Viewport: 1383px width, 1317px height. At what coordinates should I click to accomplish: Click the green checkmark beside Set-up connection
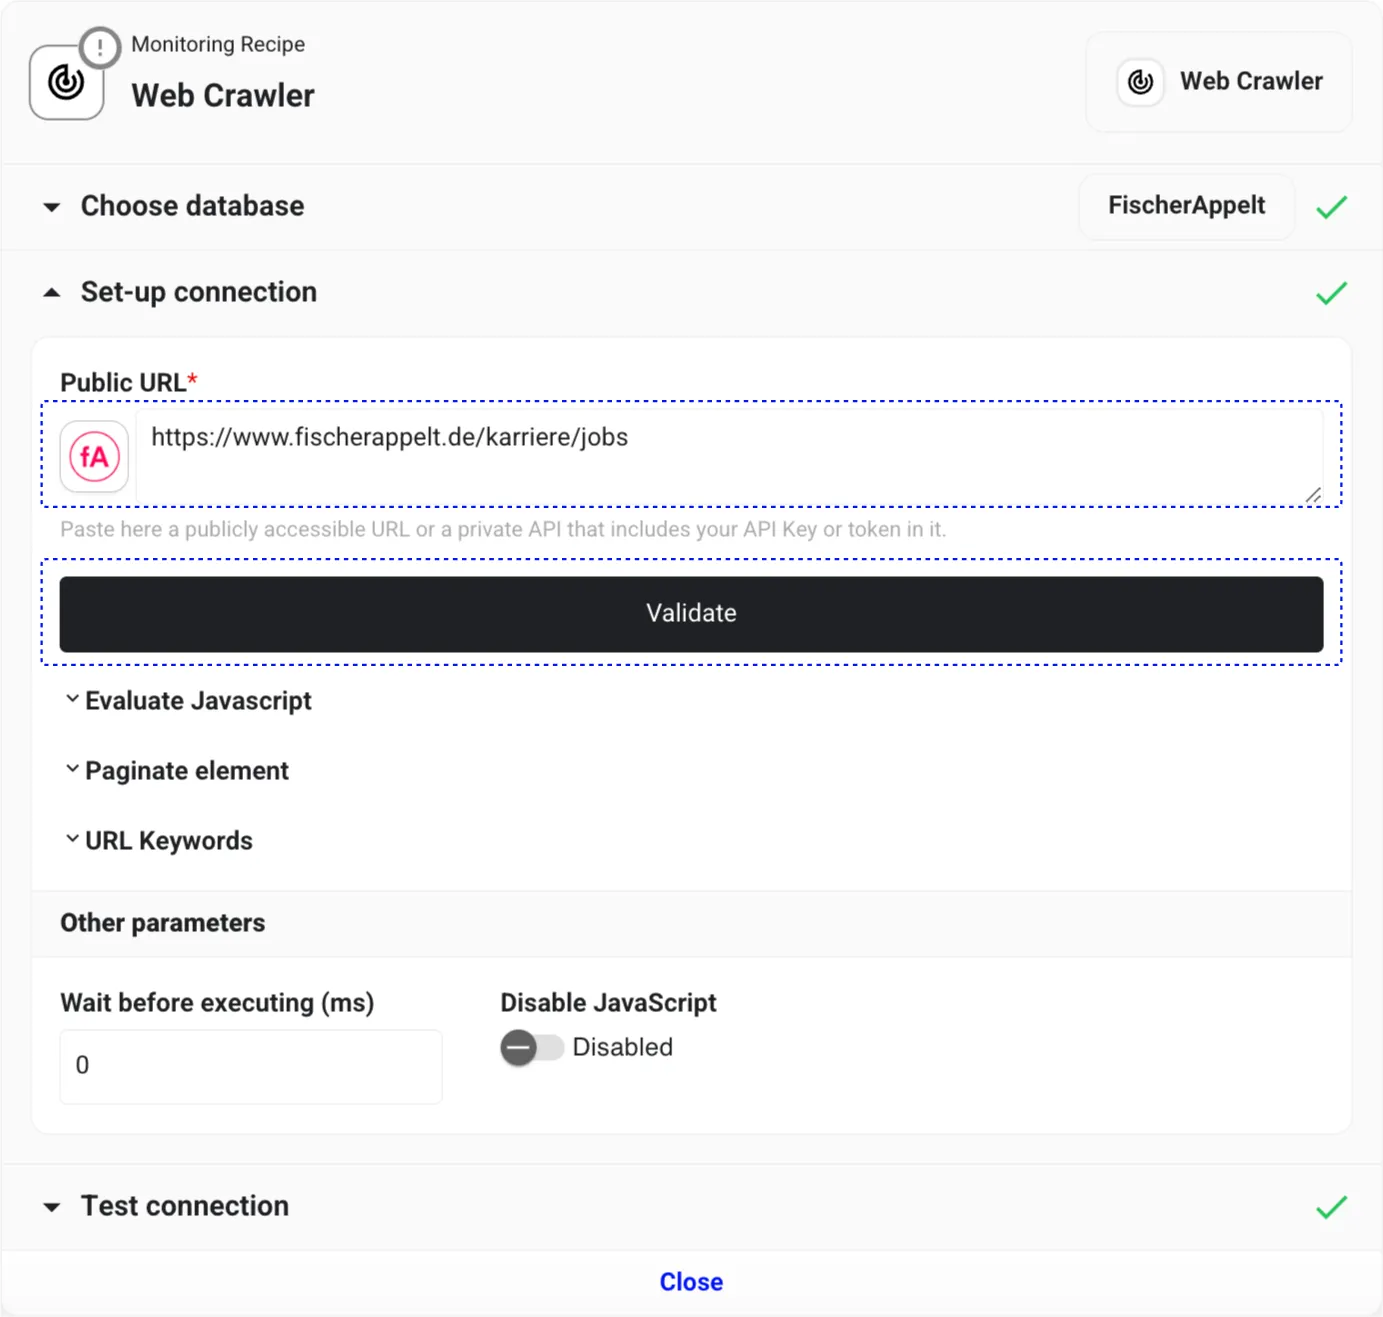click(x=1331, y=293)
